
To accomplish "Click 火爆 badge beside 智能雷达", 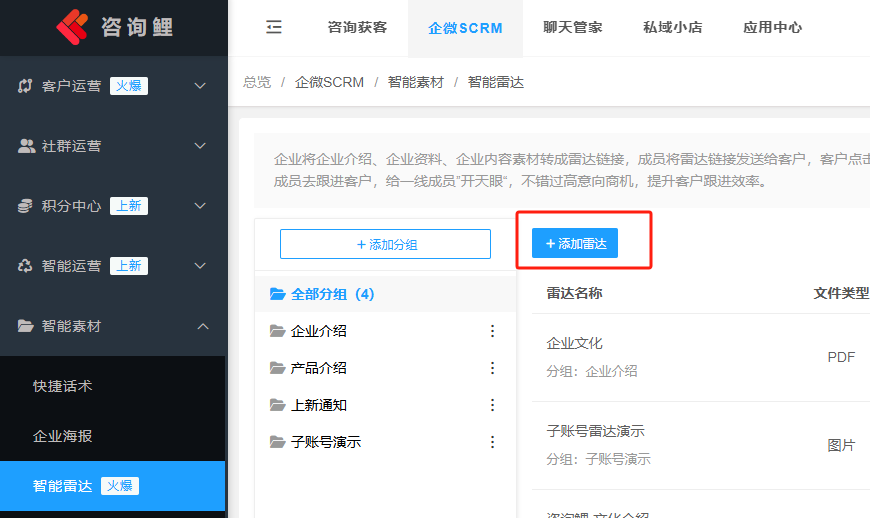I will (x=120, y=486).
